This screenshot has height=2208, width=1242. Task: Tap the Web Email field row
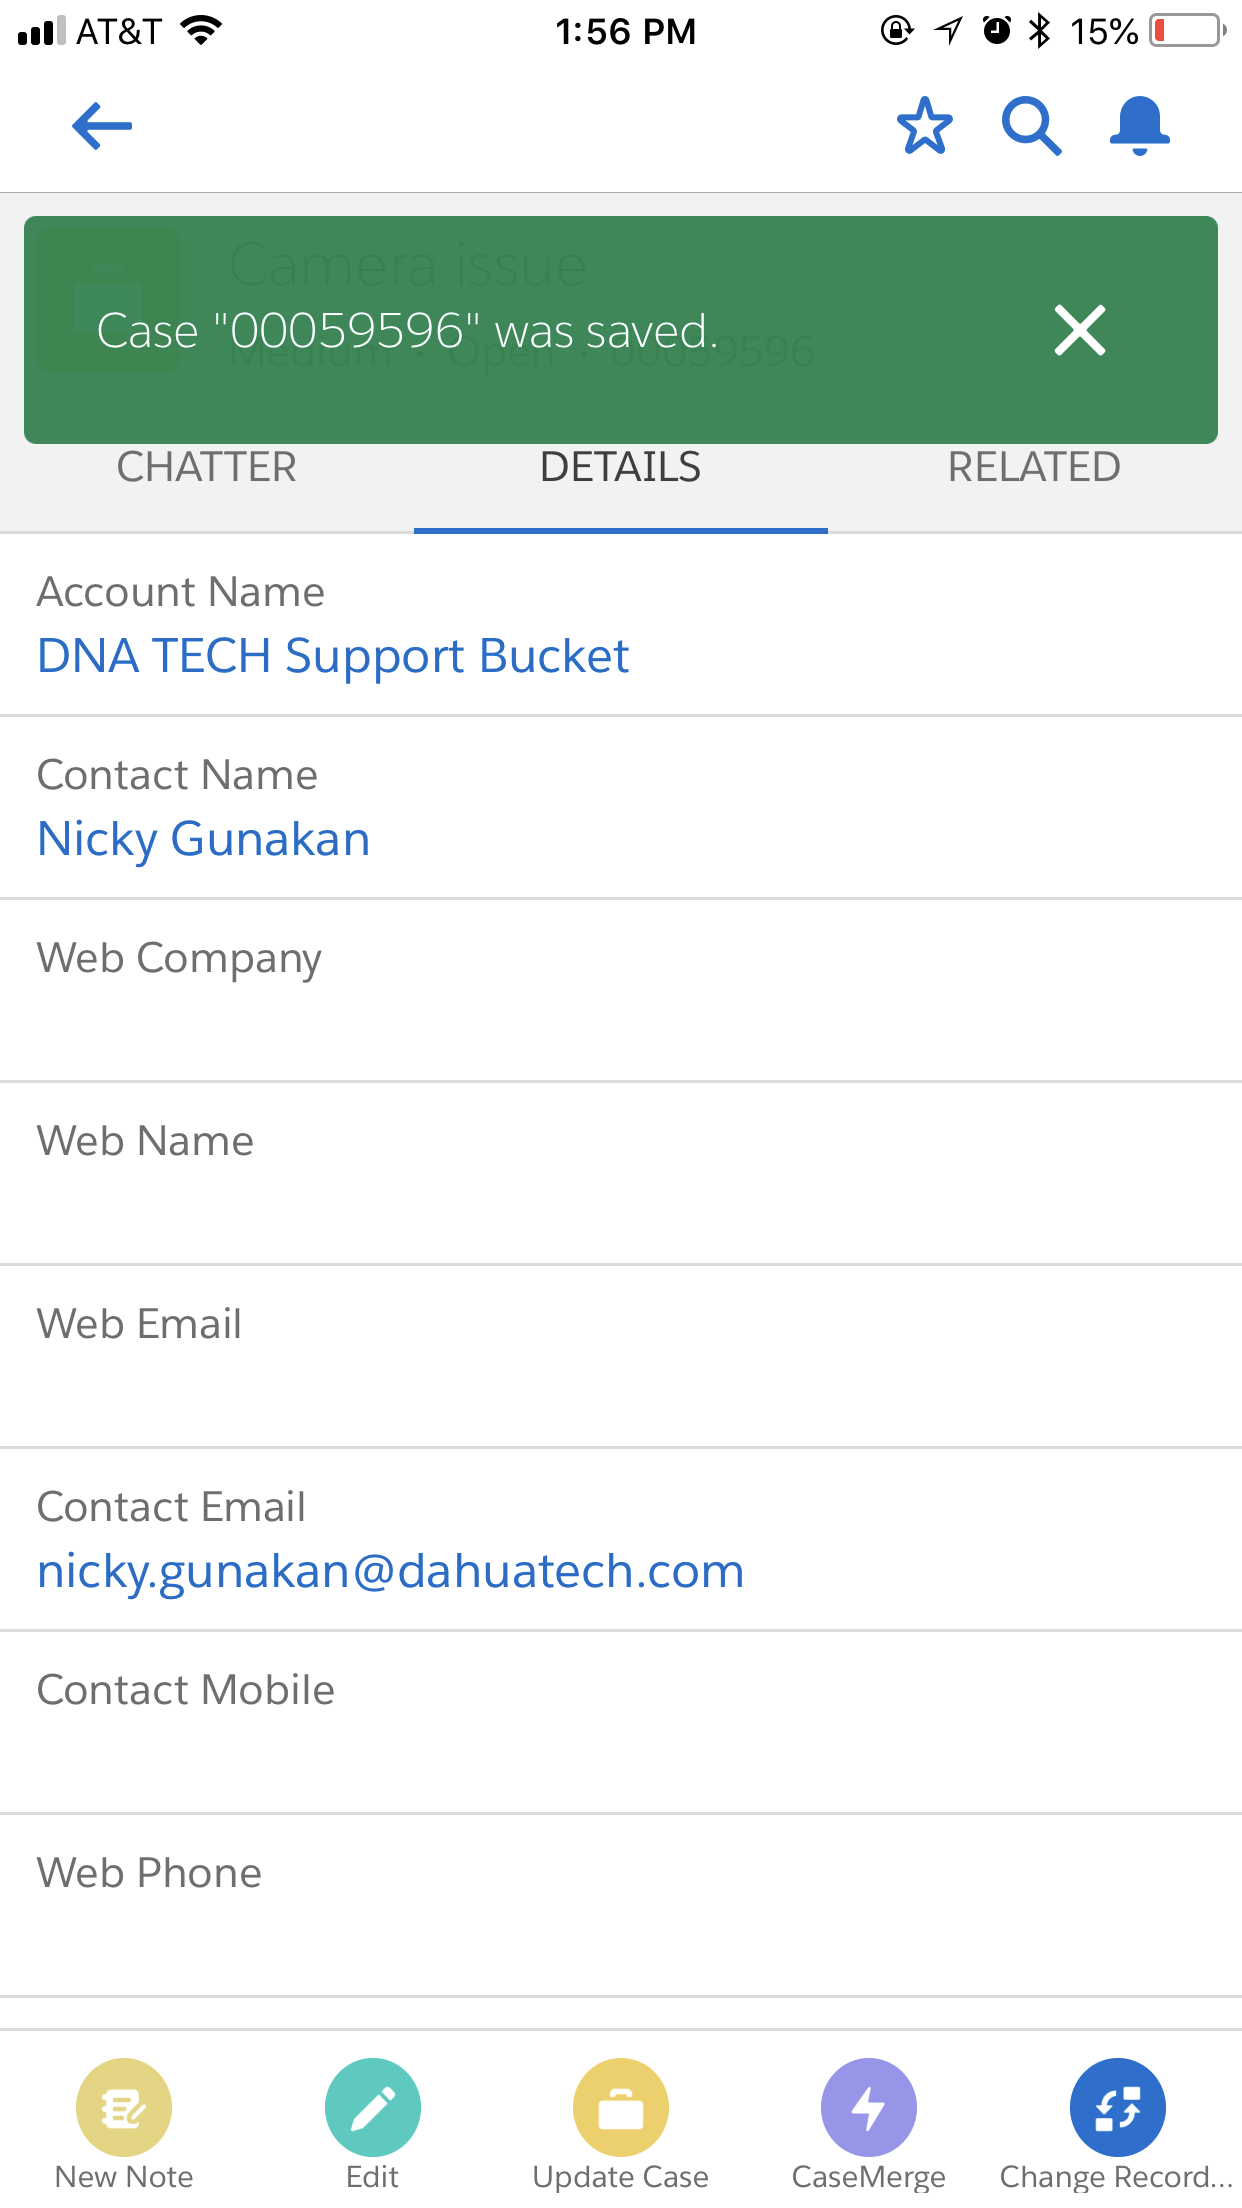[x=620, y=1357]
